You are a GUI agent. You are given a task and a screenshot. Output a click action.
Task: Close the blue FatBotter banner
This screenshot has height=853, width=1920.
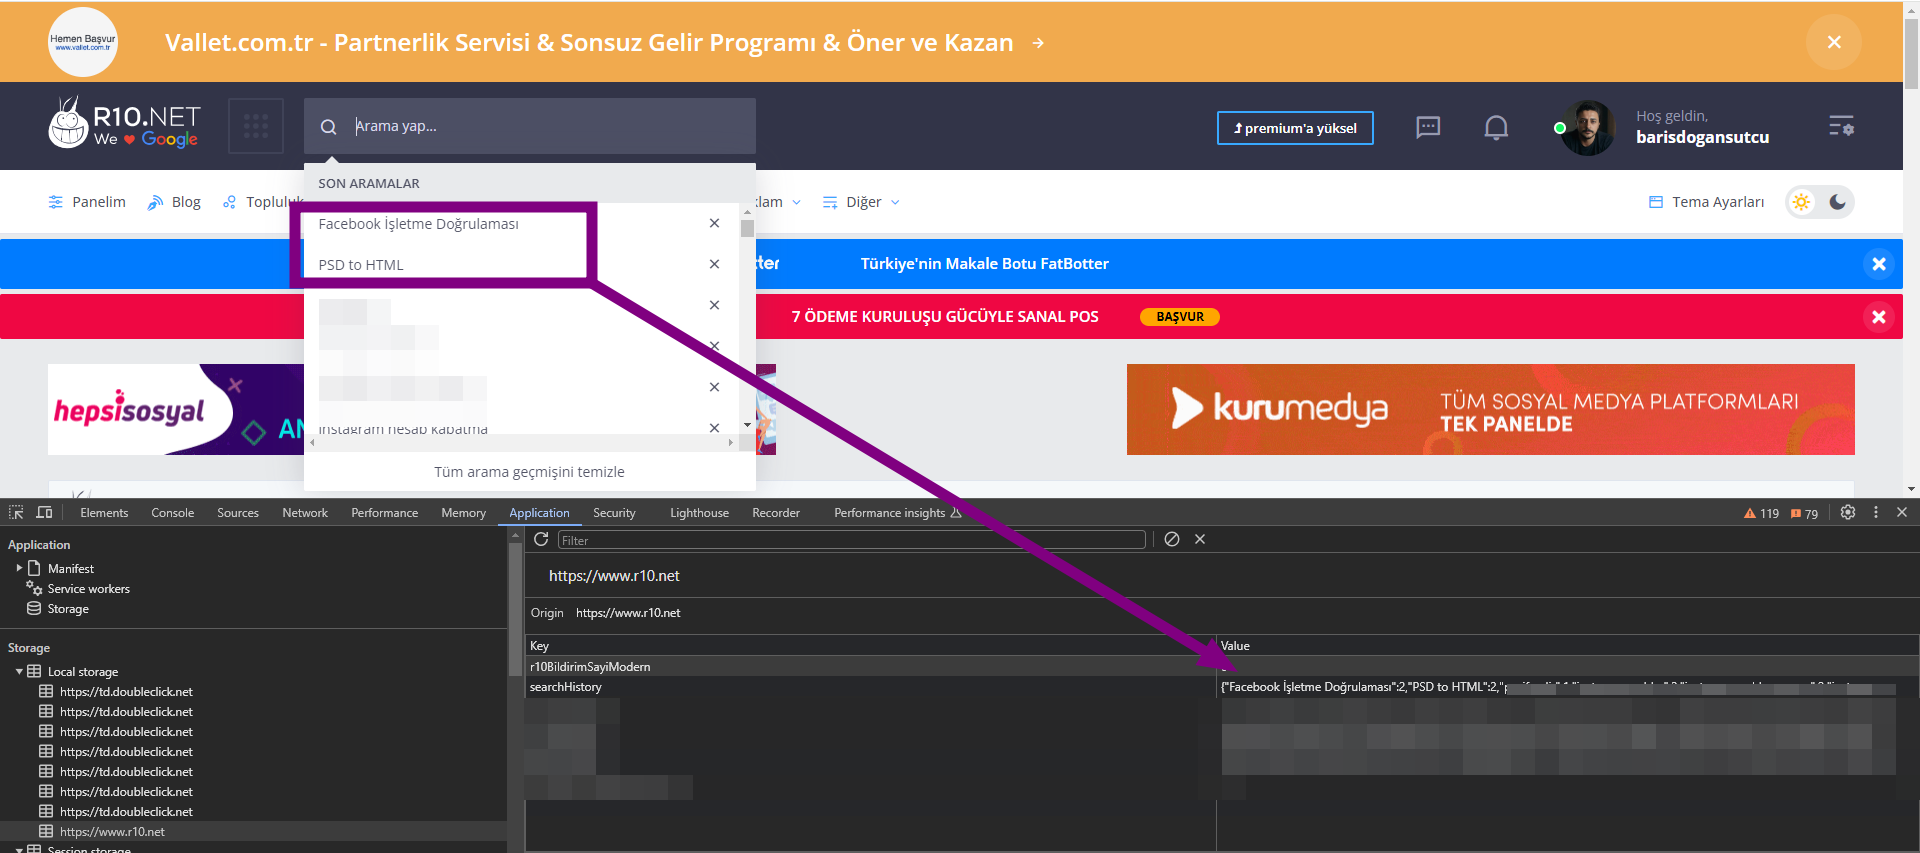click(1879, 264)
